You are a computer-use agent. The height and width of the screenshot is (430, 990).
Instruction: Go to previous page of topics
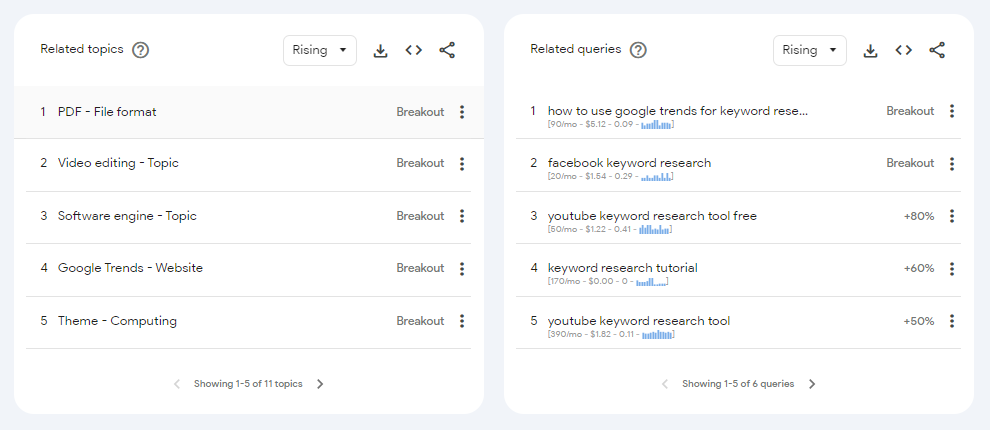(177, 384)
